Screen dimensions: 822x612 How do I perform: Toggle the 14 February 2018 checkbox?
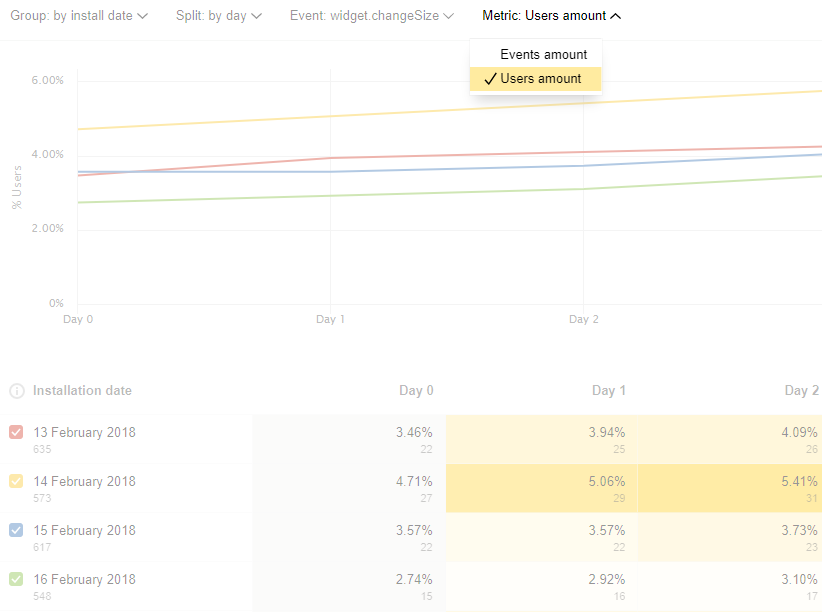coord(16,482)
